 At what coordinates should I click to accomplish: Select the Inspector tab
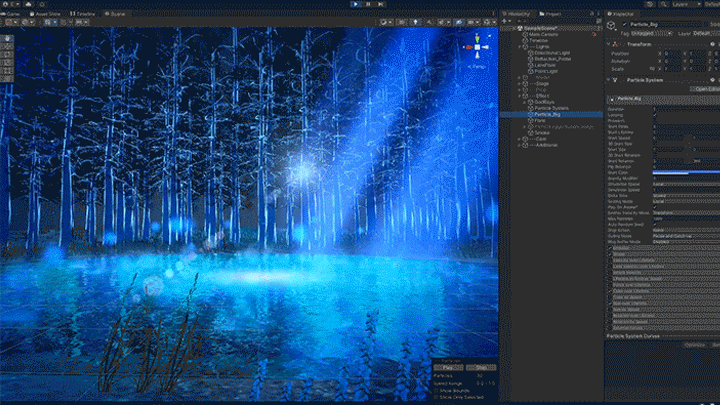[621, 14]
